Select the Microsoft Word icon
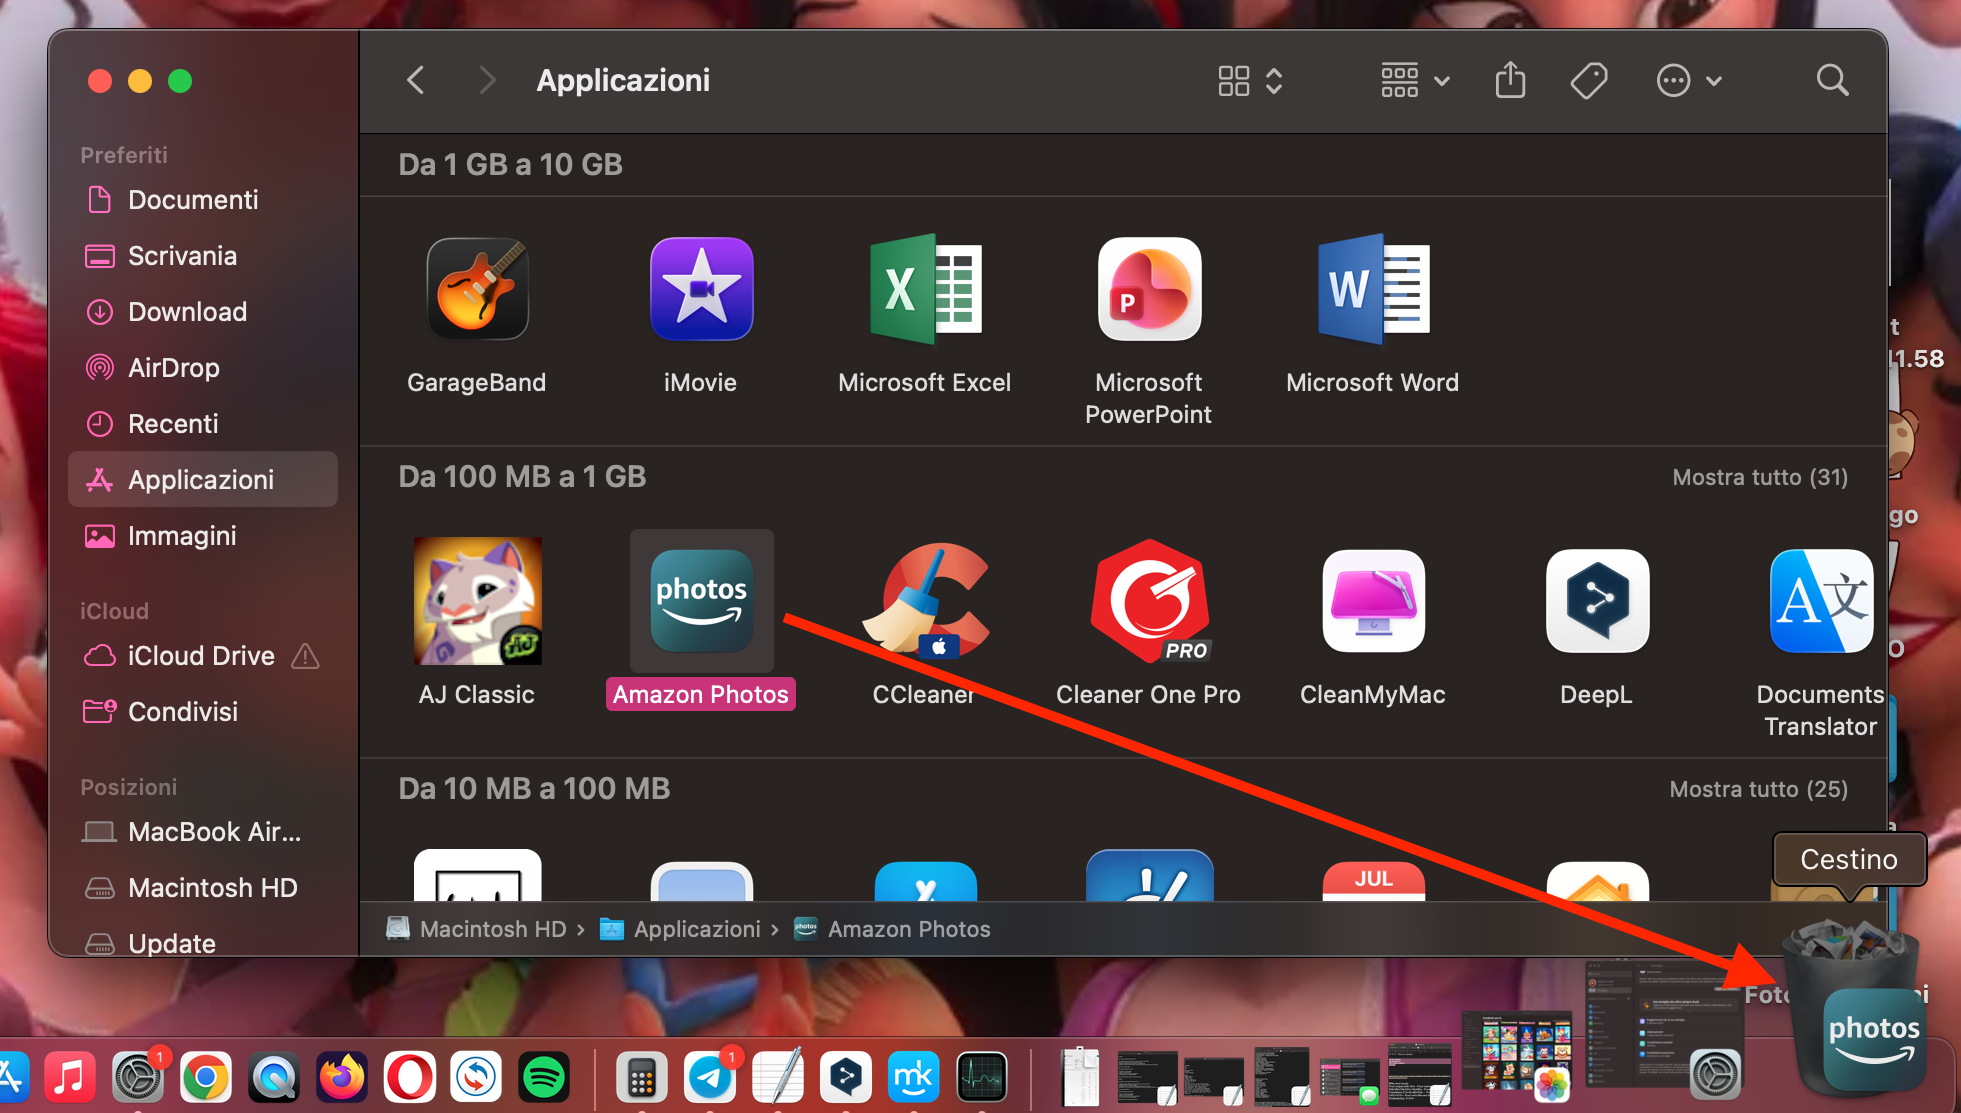This screenshot has width=1961, height=1113. pos(1373,290)
